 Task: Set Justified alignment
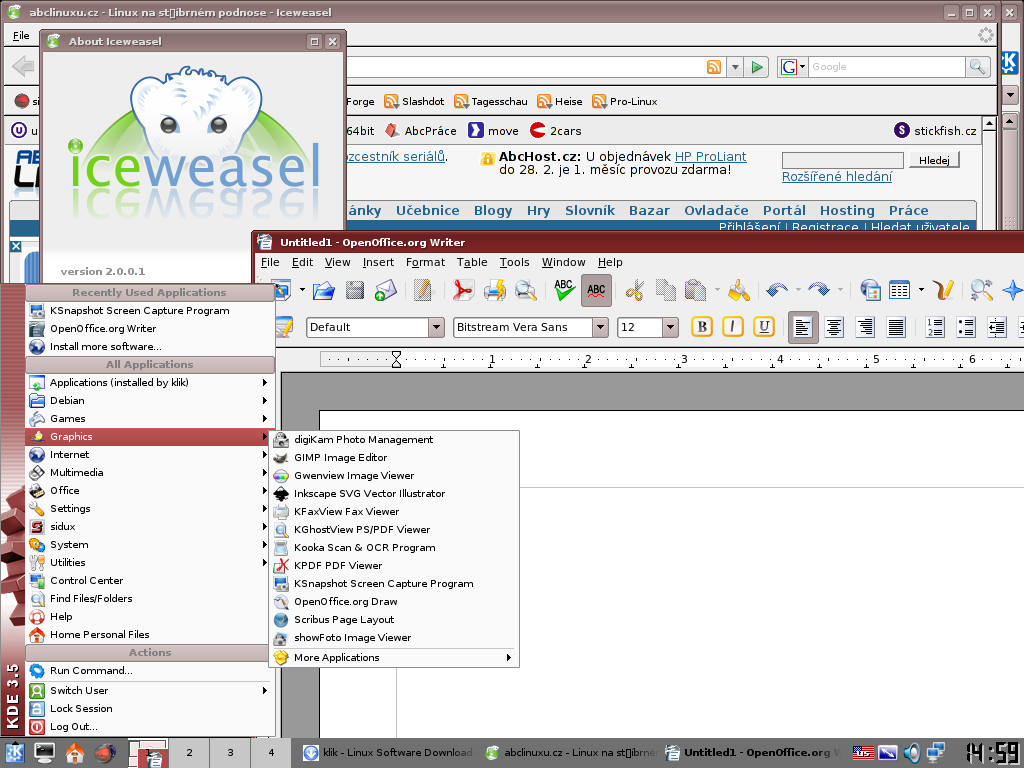(897, 327)
